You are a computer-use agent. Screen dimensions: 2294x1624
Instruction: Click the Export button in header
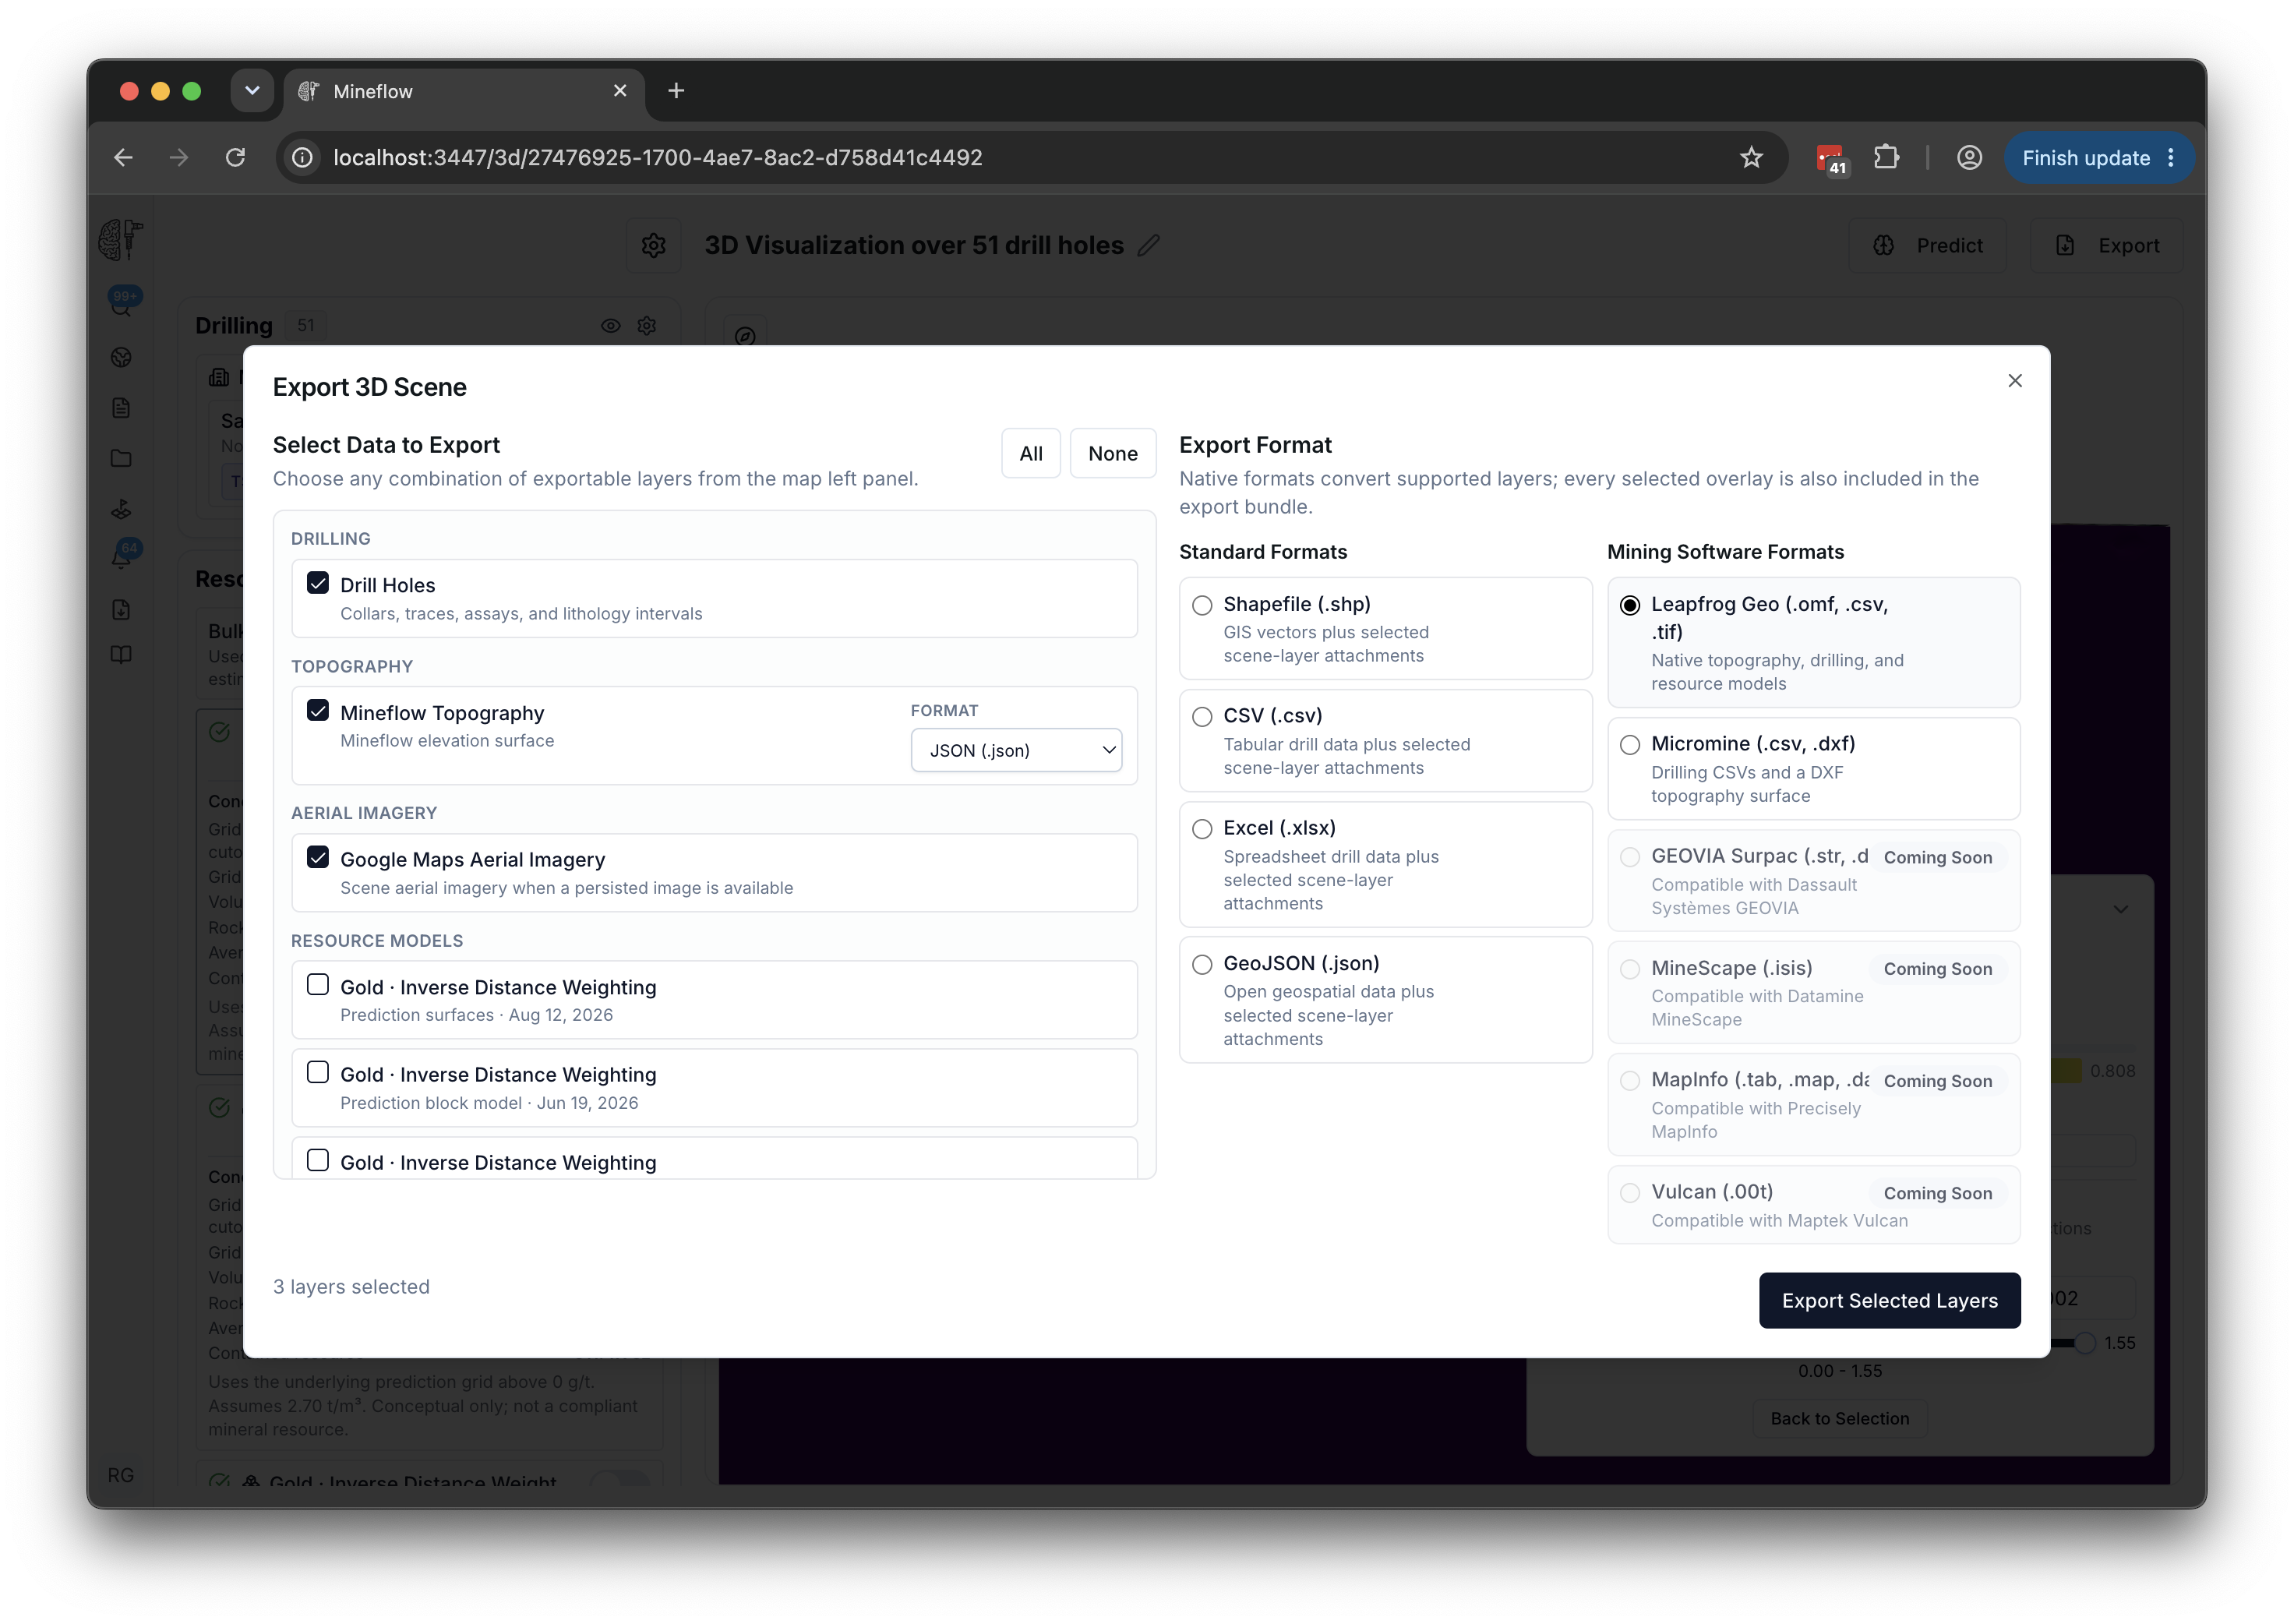pos(2106,245)
